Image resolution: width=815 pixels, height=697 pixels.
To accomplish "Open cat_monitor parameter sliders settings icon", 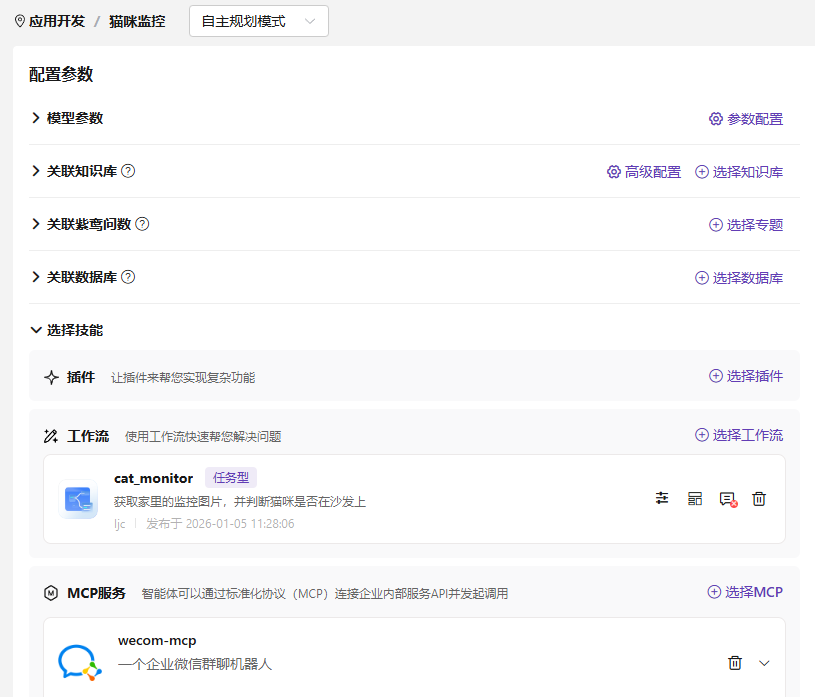I will point(662,498).
